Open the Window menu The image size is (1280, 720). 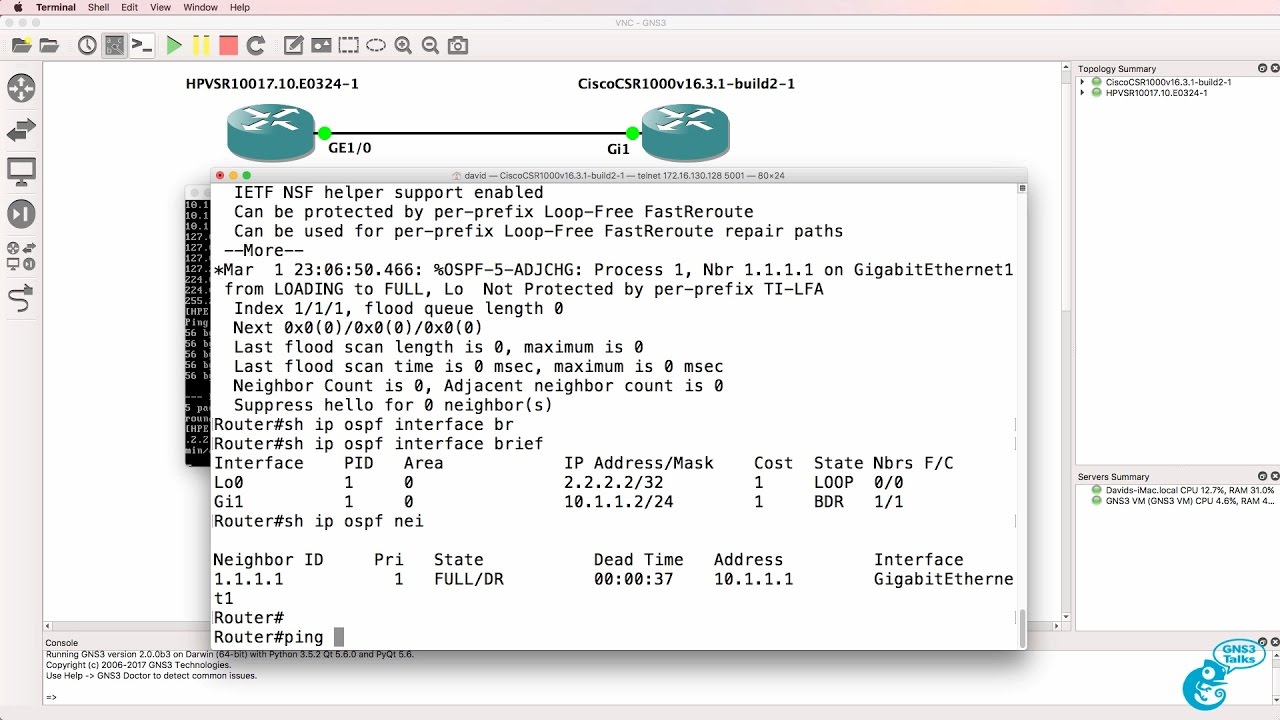pos(201,7)
